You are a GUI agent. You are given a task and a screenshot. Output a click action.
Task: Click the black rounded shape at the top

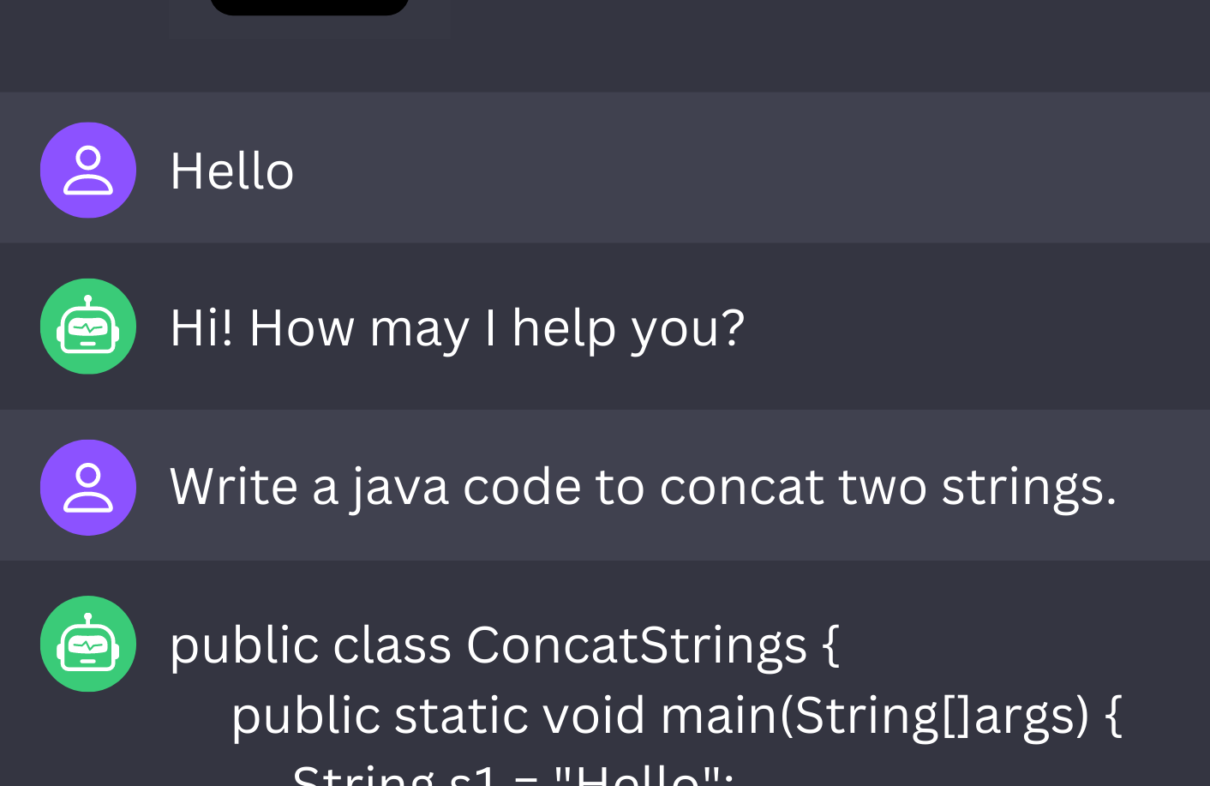[x=309, y=7]
